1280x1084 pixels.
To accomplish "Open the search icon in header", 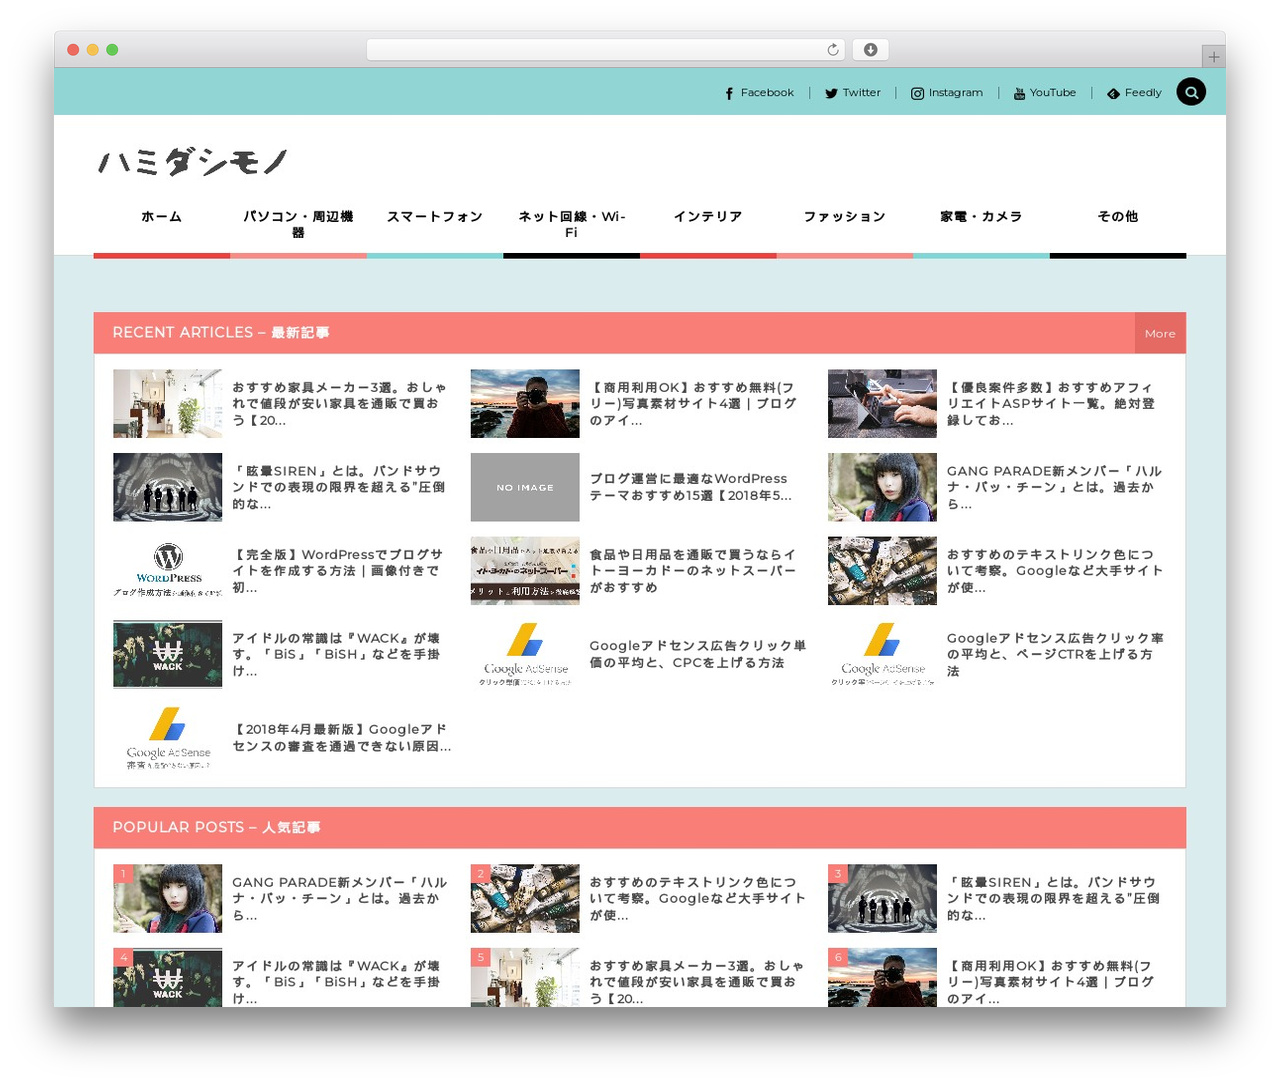I will [x=1191, y=92].
